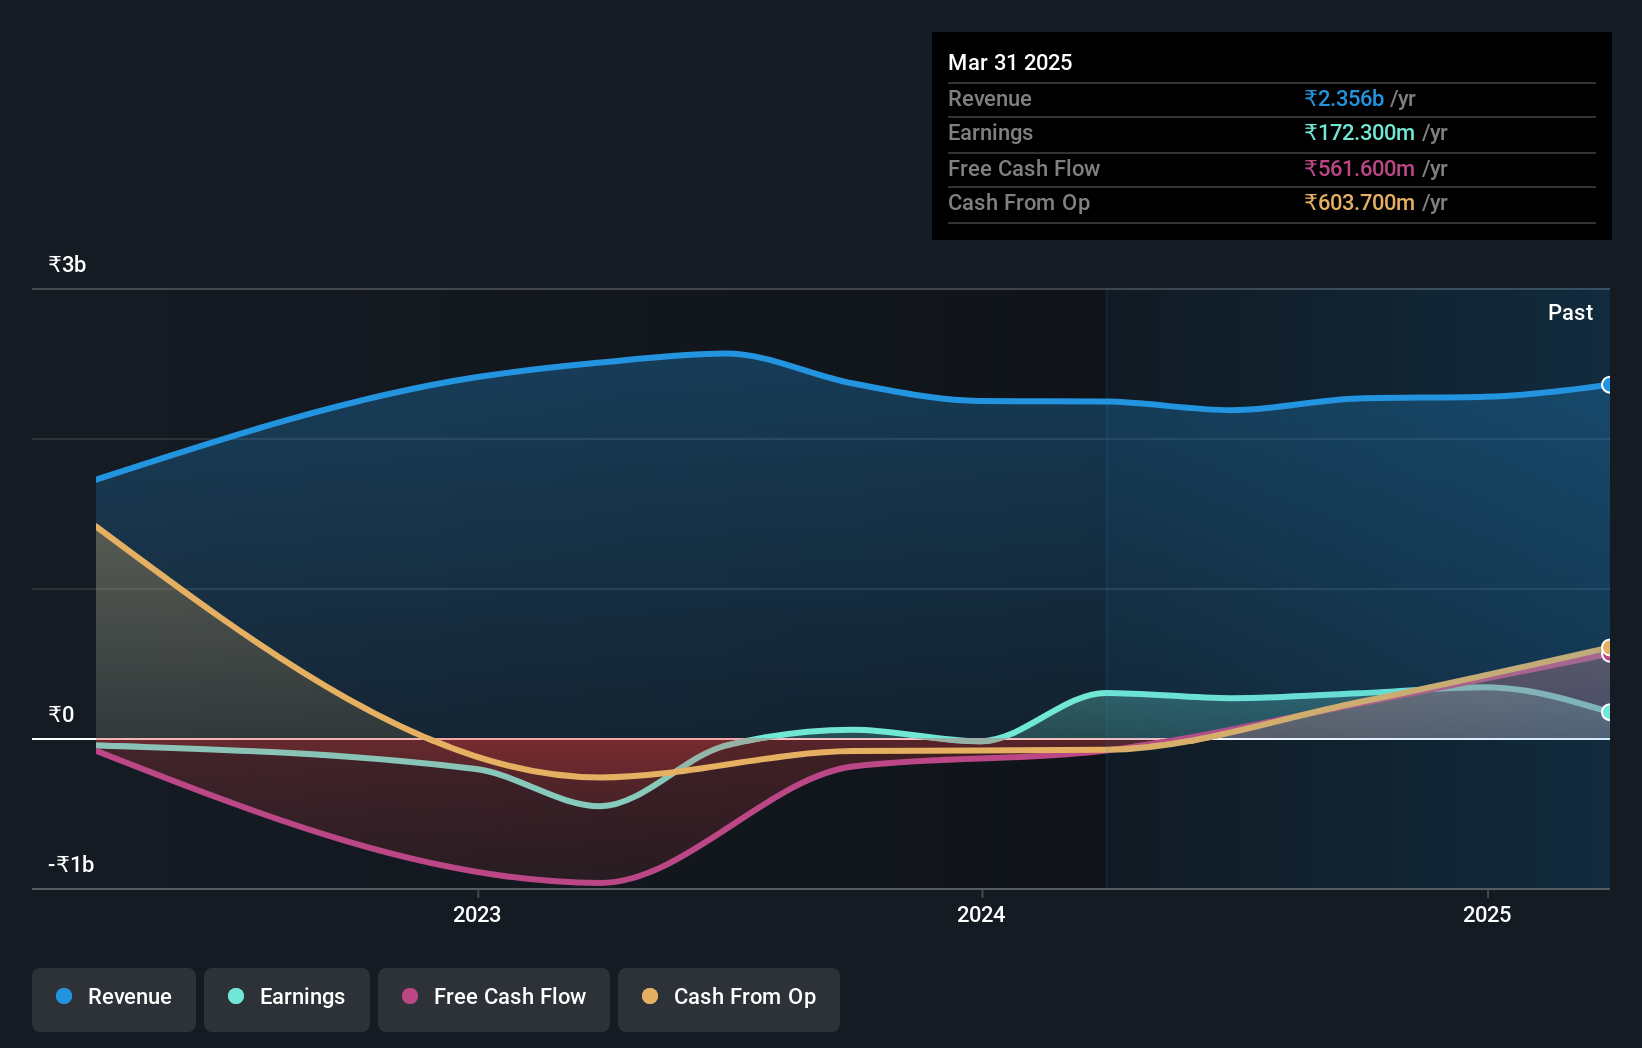Click the Revenue row label in tooltip

(x=990, y=99)
